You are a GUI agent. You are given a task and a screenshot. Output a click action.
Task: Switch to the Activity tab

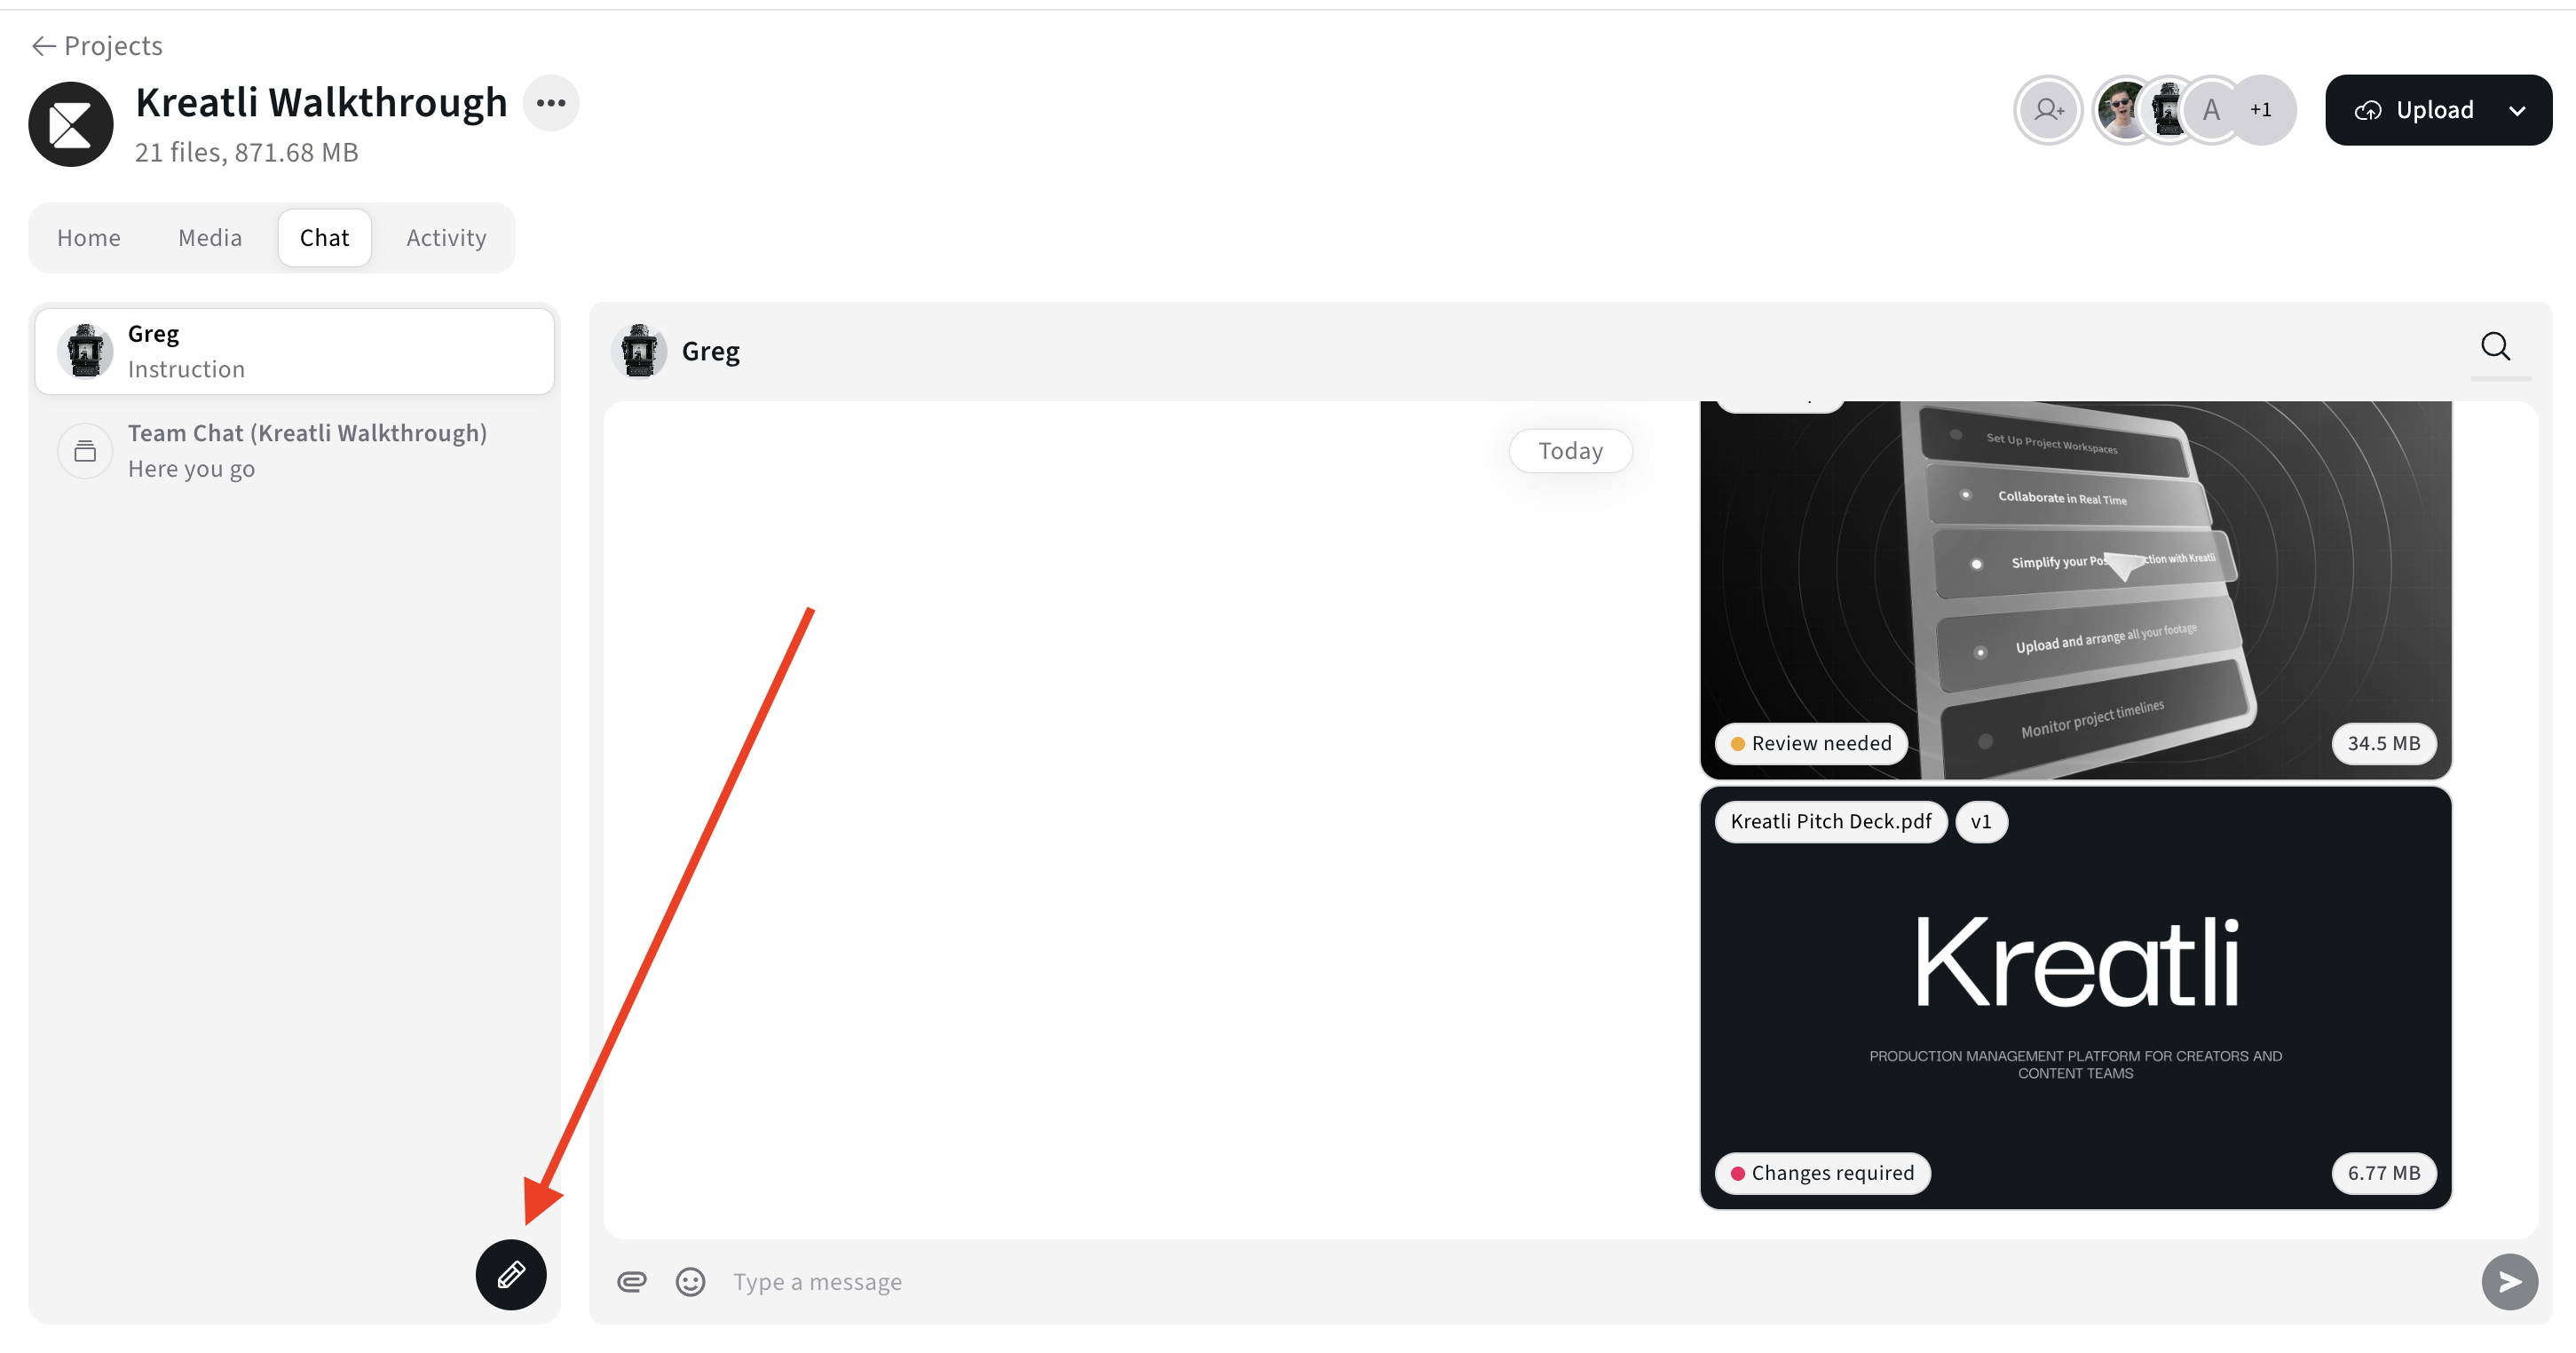[x=446, y=237]
